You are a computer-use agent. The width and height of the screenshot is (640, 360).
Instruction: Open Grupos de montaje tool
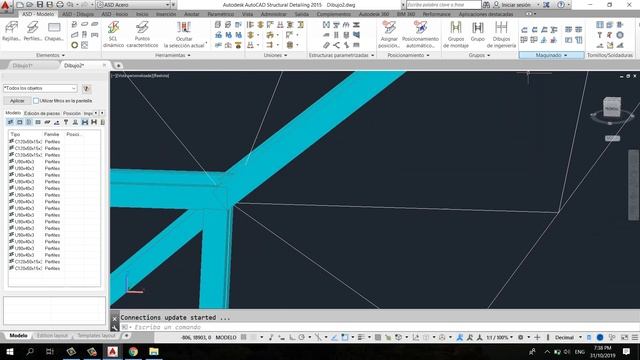pyautogui.click(x=456, y=35)
